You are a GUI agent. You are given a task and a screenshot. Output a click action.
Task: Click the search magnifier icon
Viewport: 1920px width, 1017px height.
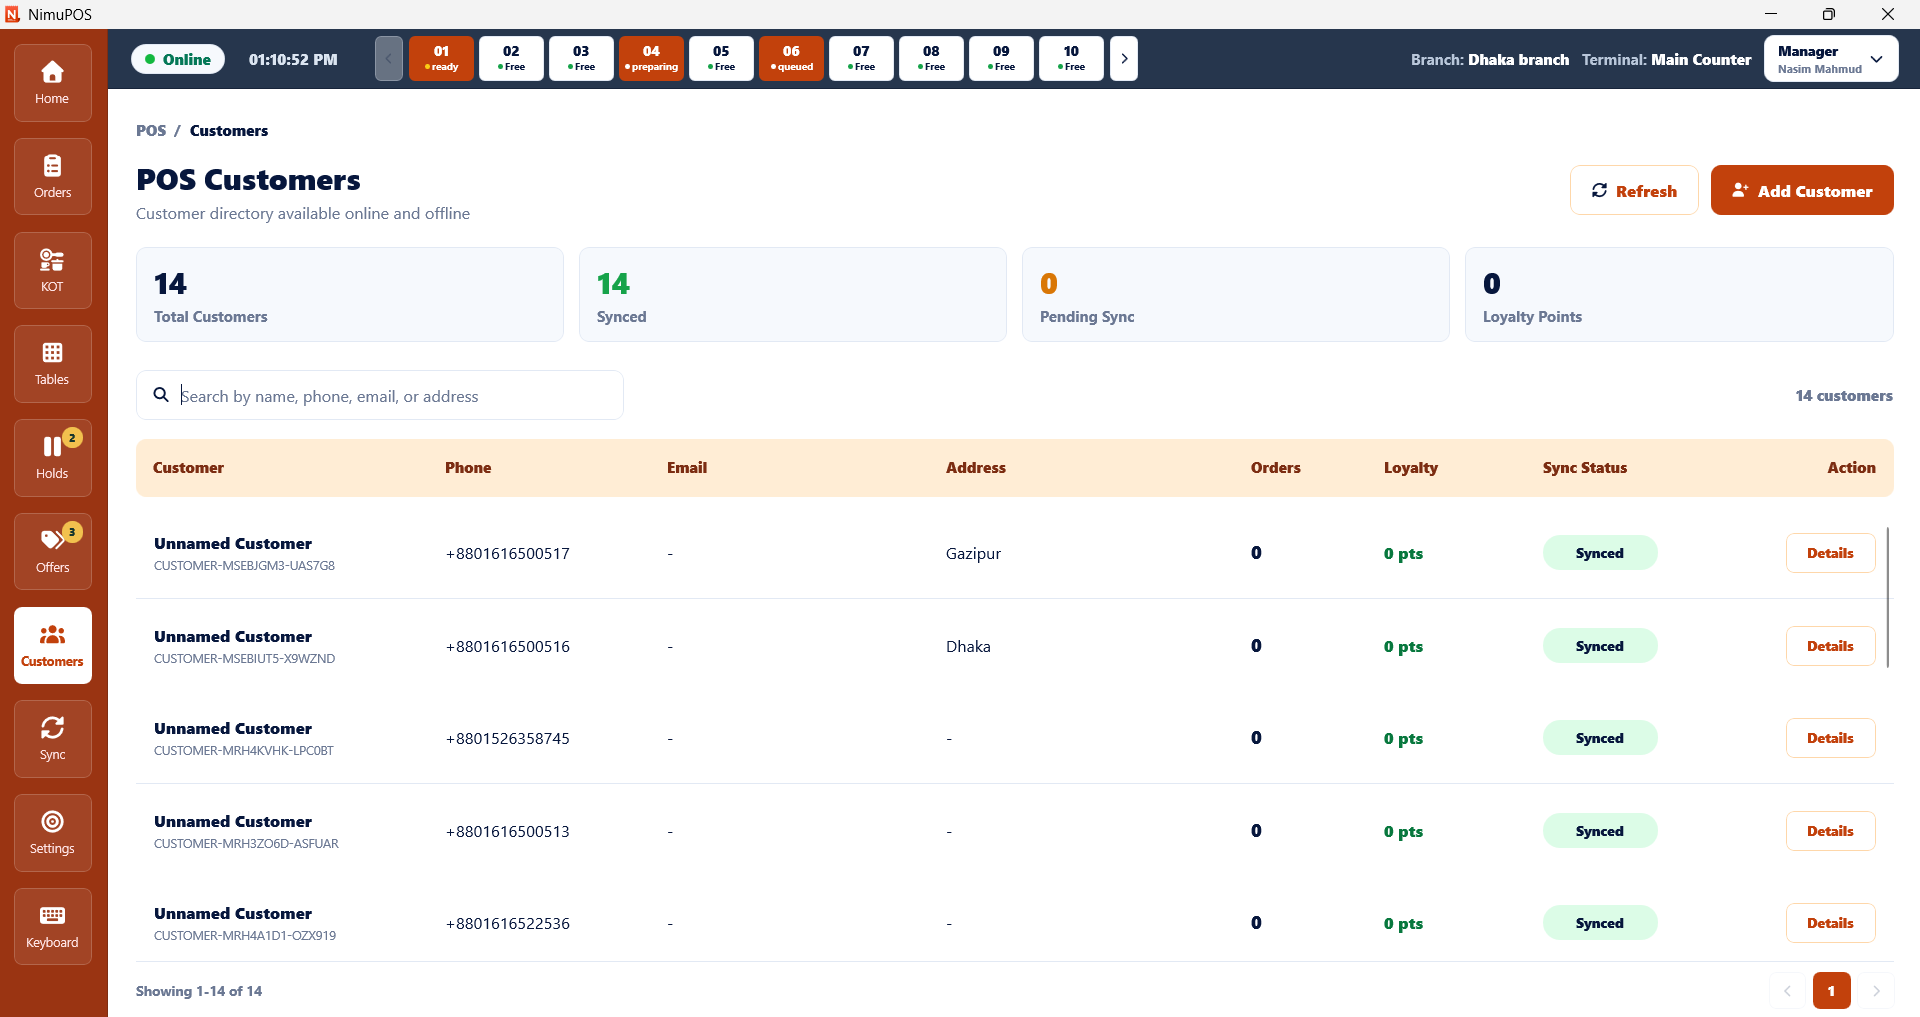[x=161, y=395]
